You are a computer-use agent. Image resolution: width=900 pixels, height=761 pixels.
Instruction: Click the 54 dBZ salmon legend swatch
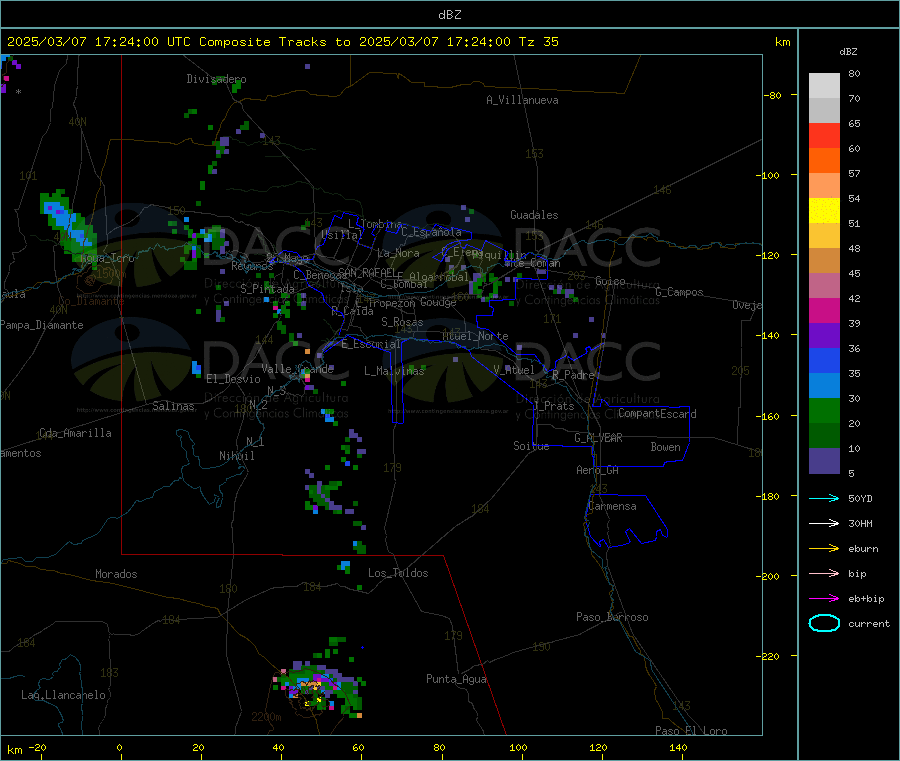(x=824, y=185)
